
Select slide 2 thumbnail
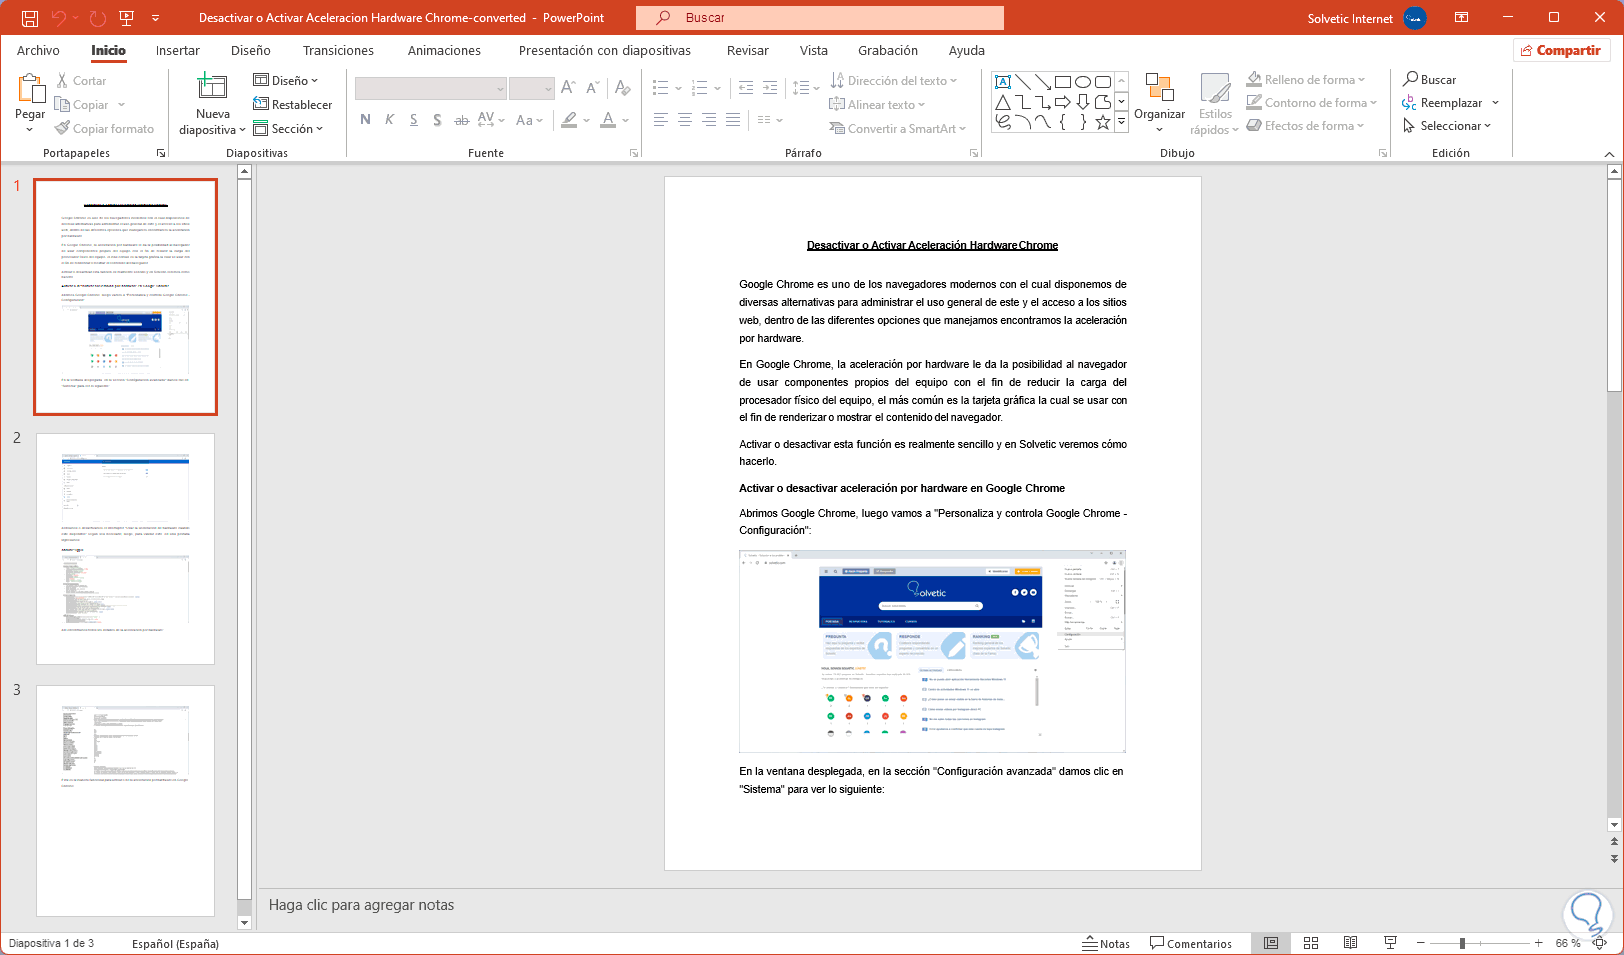[125, 548]
